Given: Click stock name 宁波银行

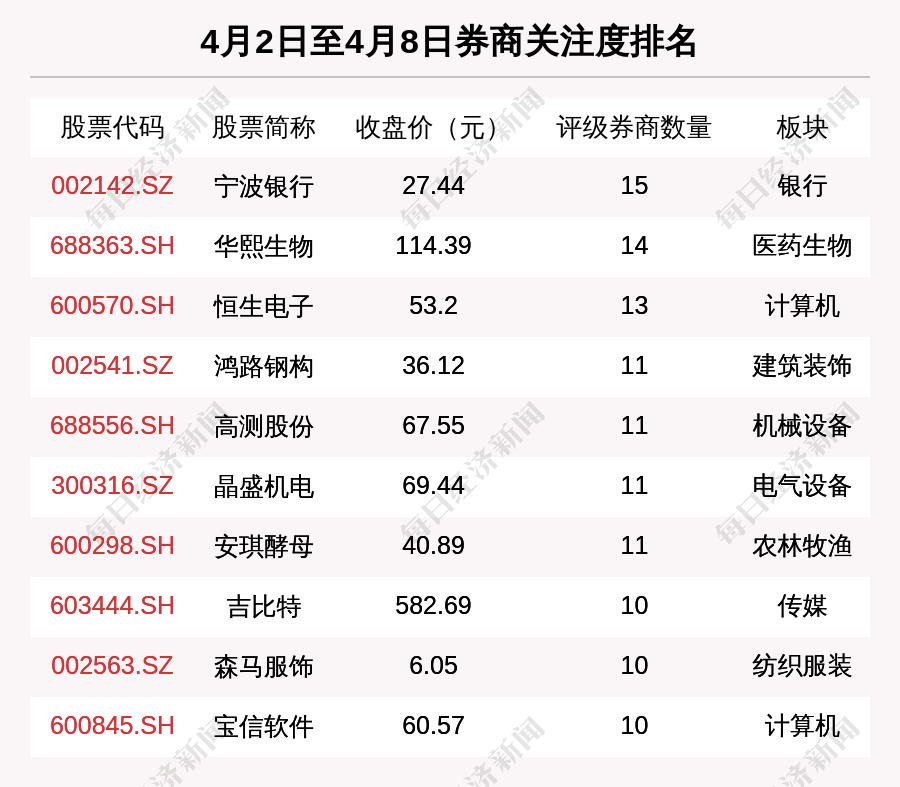Looking at the screenshot, I should pos(263,186).
